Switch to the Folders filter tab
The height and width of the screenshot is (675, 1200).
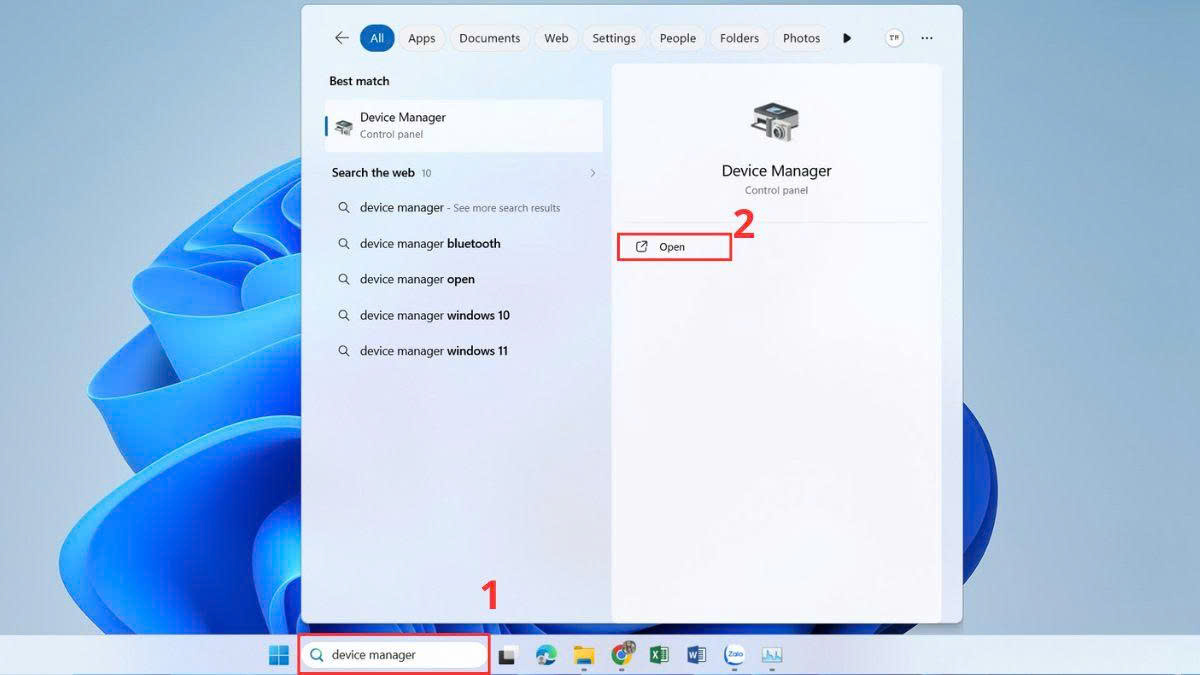point(739,38)
